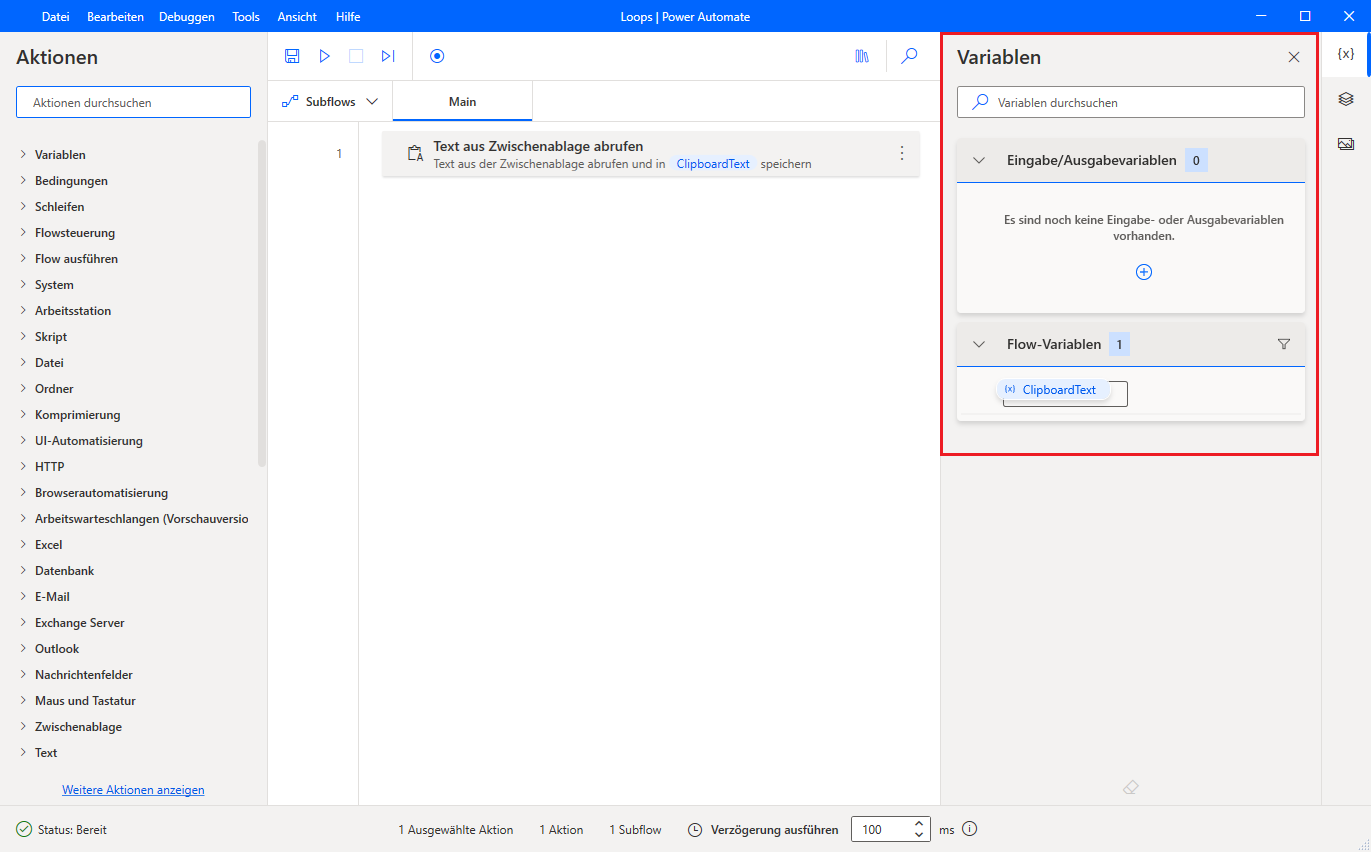Expand the Exchange Server group

(23, 622)
